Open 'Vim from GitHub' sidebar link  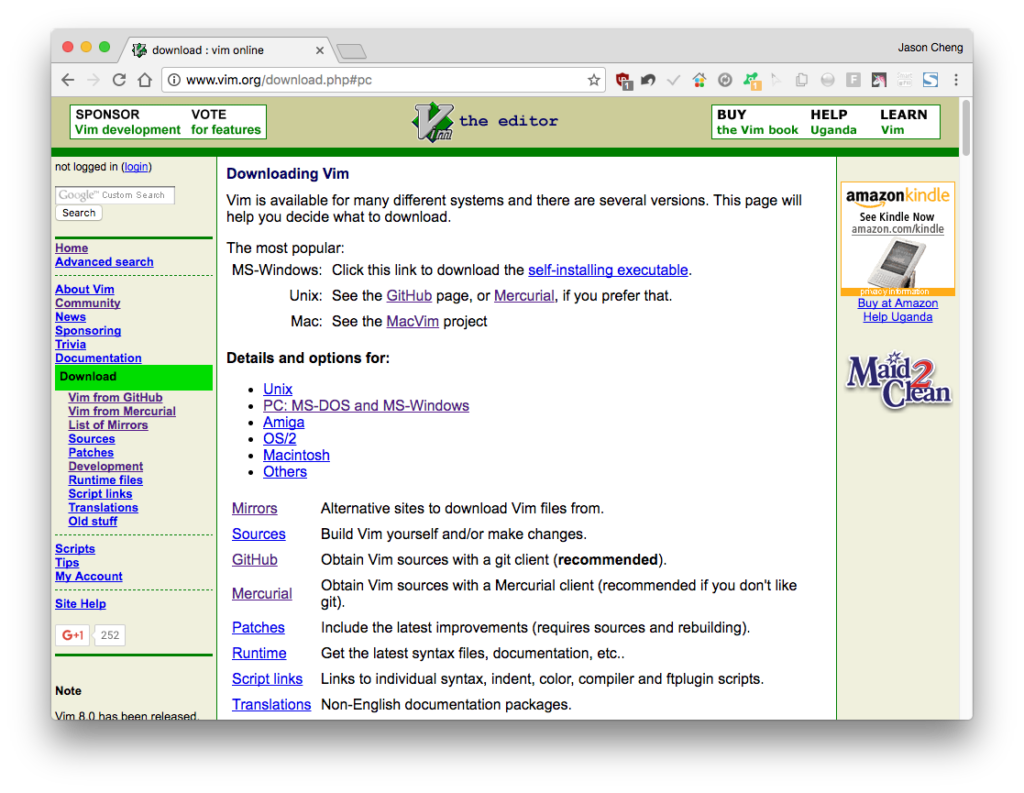pos(115,397)
